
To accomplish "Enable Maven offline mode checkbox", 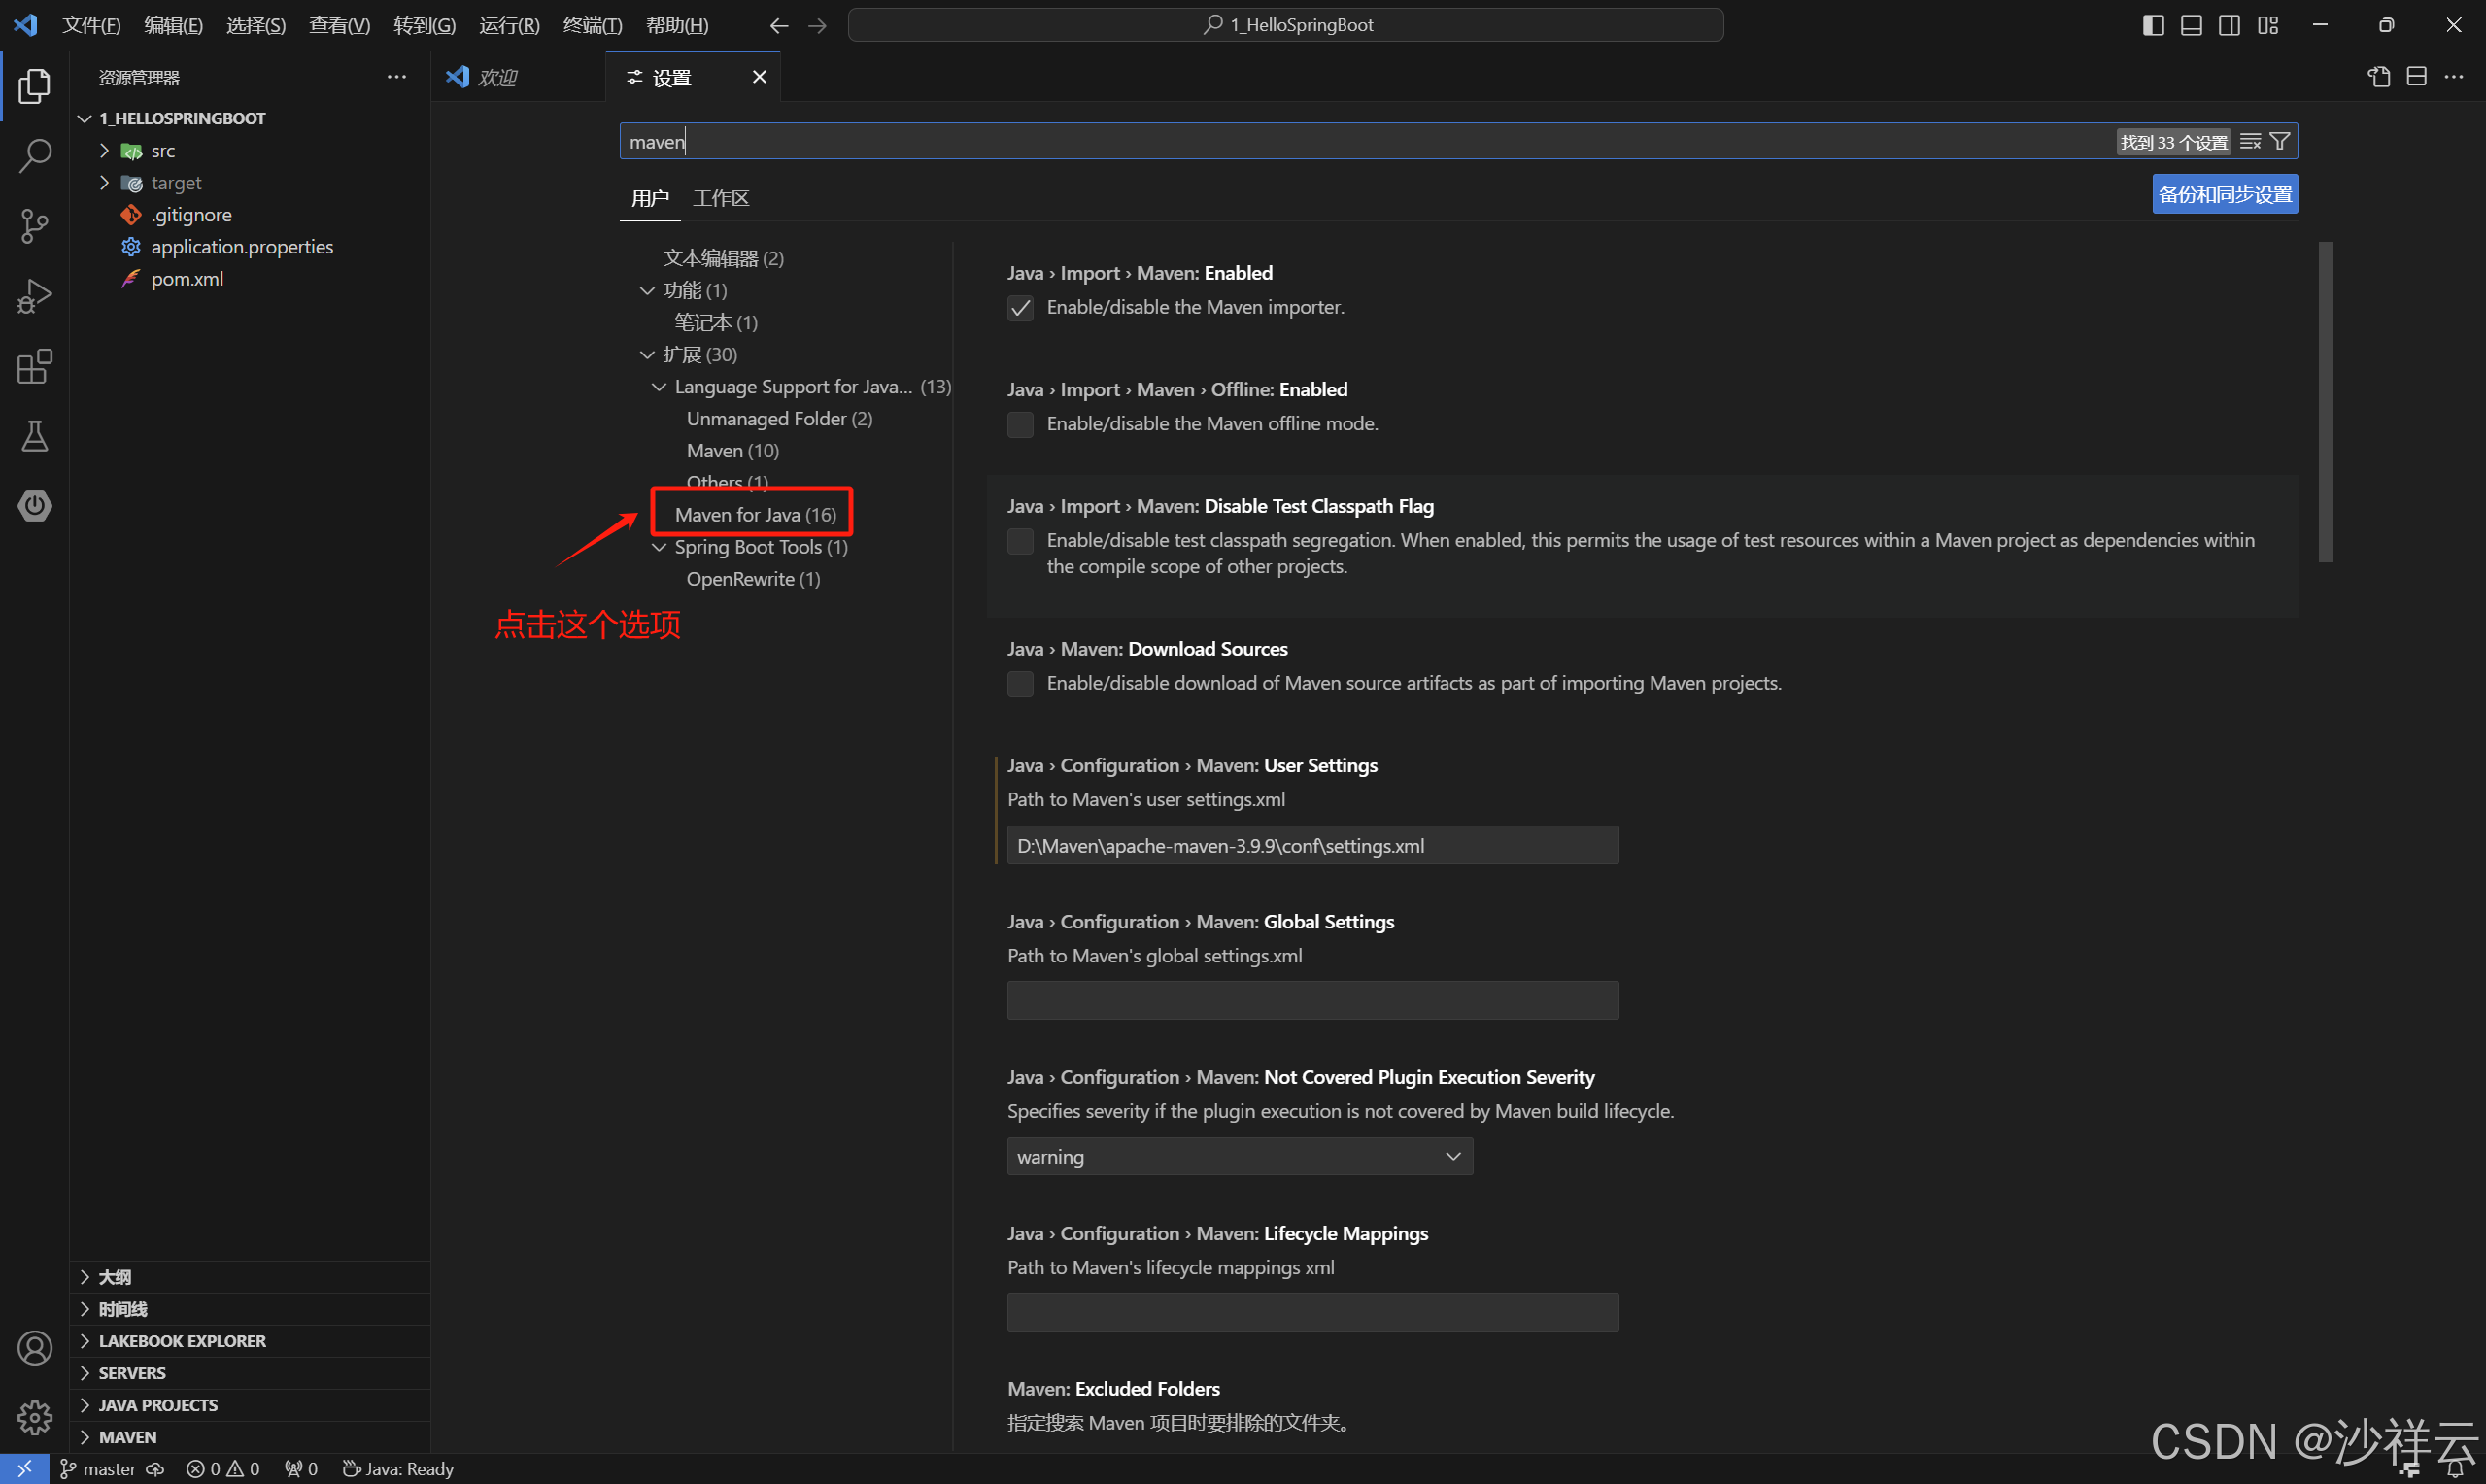I will pos(1020,425).
